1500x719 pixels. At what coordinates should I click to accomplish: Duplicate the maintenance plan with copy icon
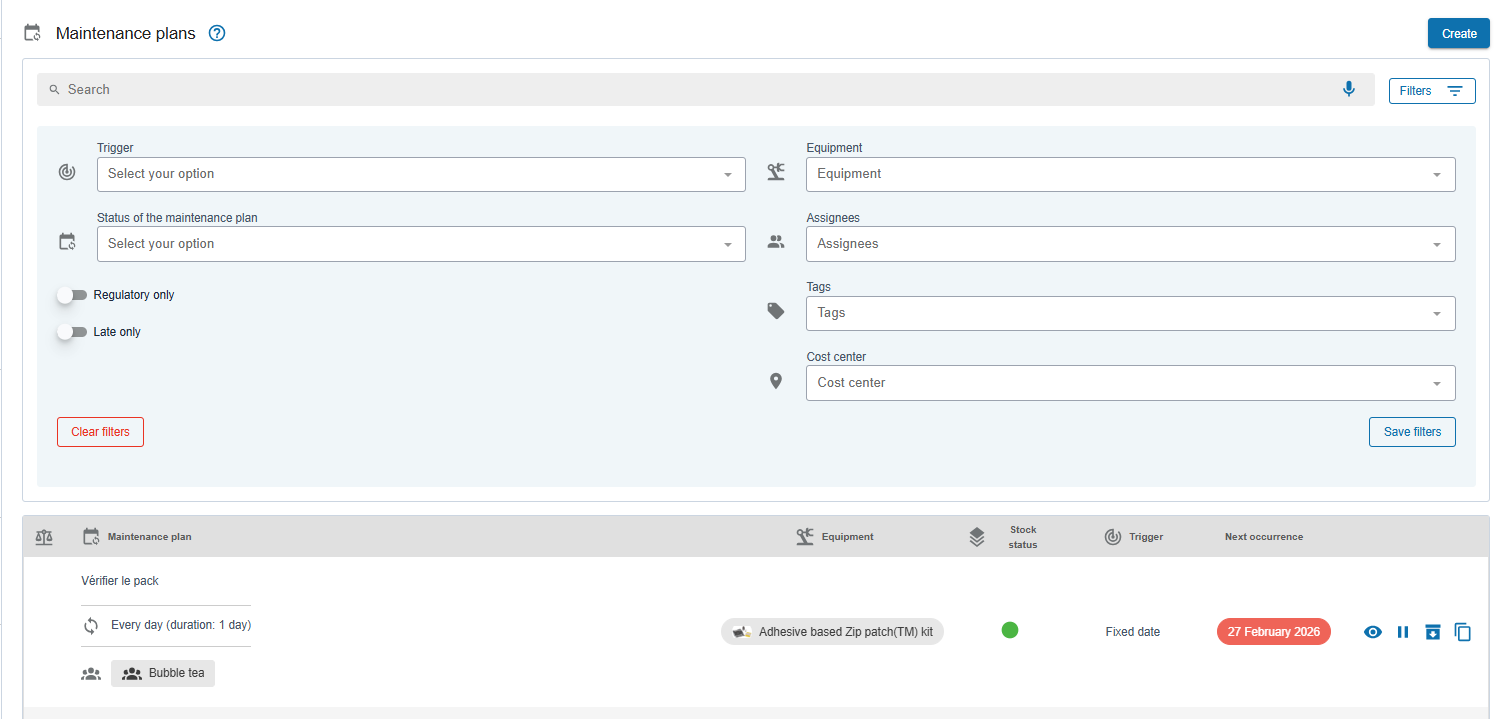point(1463,632)
